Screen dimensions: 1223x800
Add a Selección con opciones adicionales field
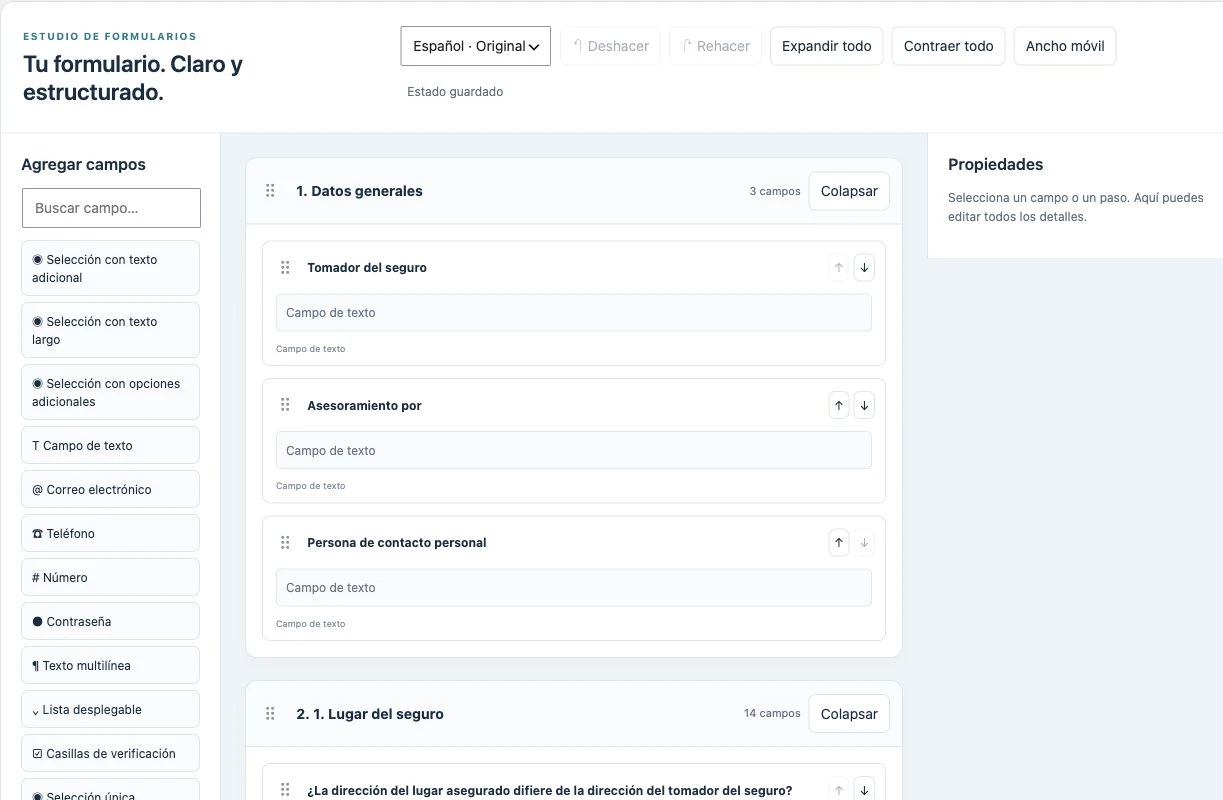coord(110,392)
